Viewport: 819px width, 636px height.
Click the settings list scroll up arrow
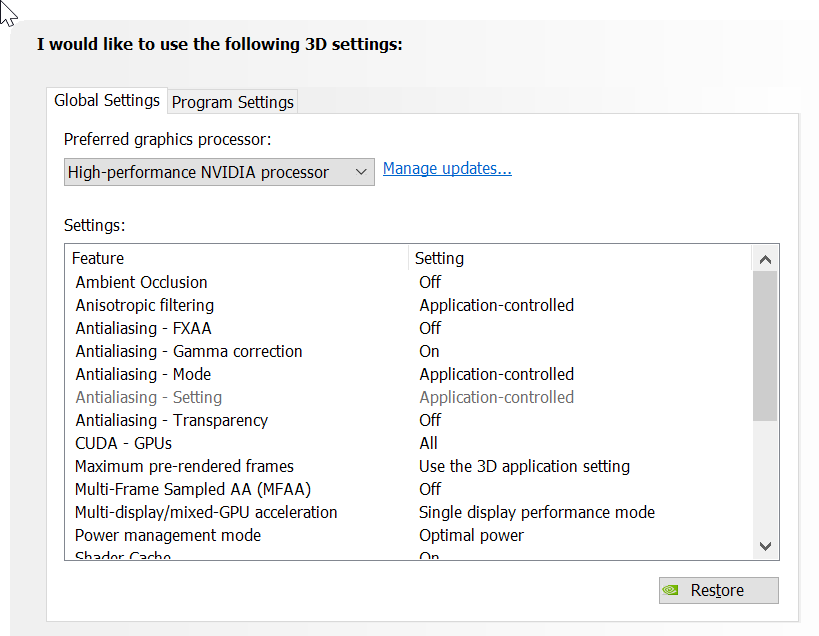765,260
